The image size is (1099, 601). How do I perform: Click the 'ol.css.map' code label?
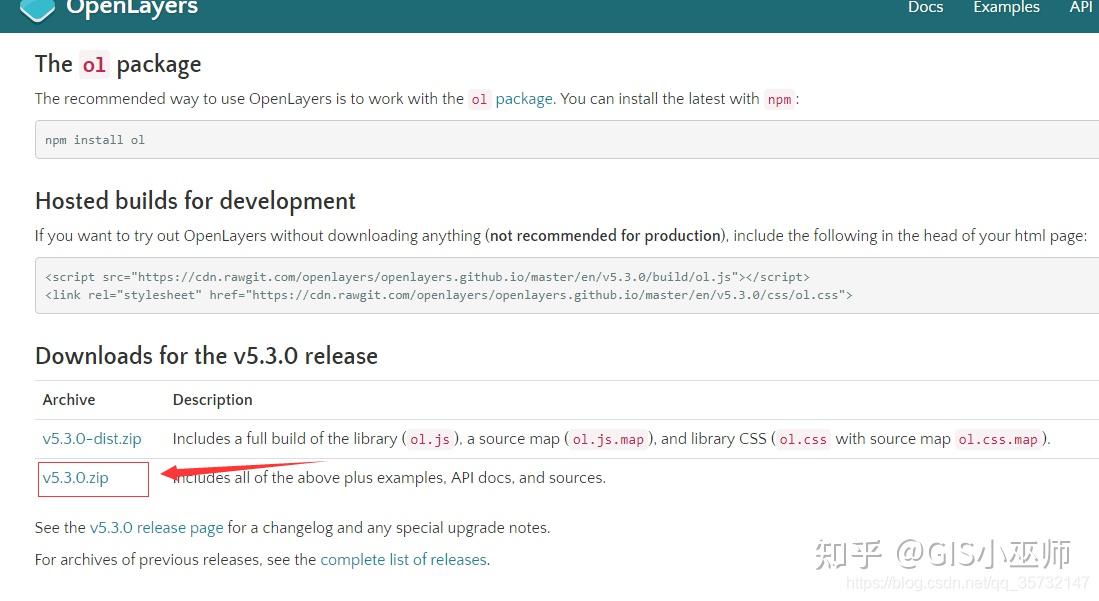point(998,440)
